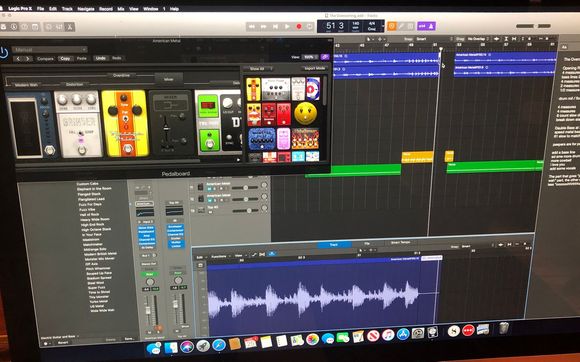The image size is (580, 362).
Task: Open the View dropdown in audio editor
Action: (x=240, y=255)
